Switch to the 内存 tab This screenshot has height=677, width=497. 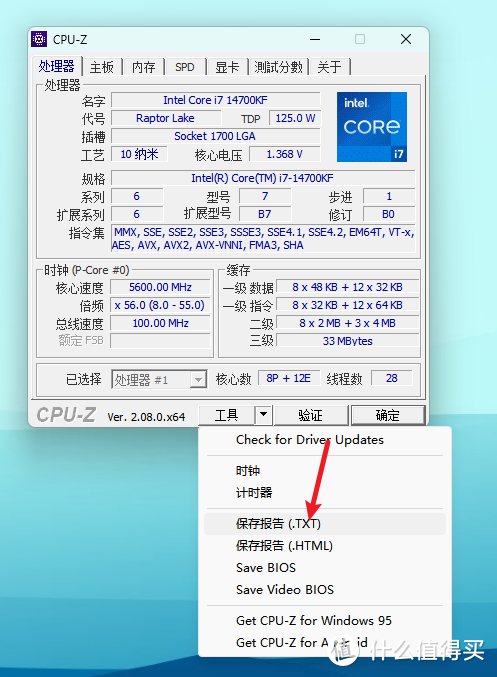(143, 67)
